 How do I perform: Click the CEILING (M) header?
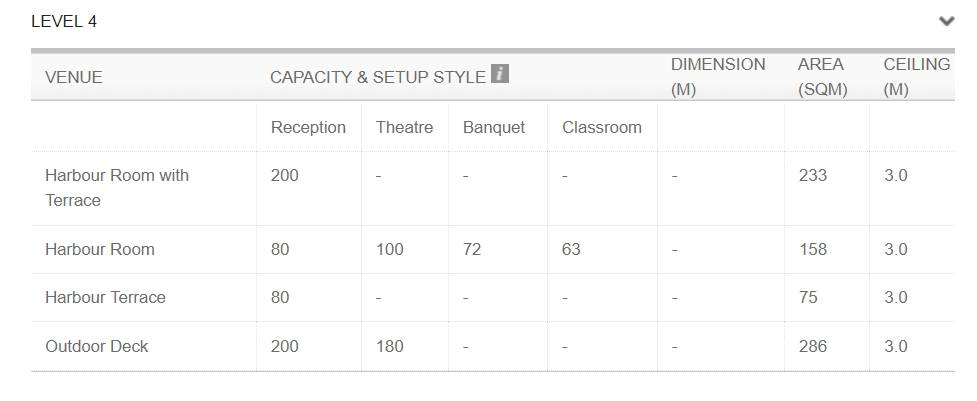[x=917, y=77]
